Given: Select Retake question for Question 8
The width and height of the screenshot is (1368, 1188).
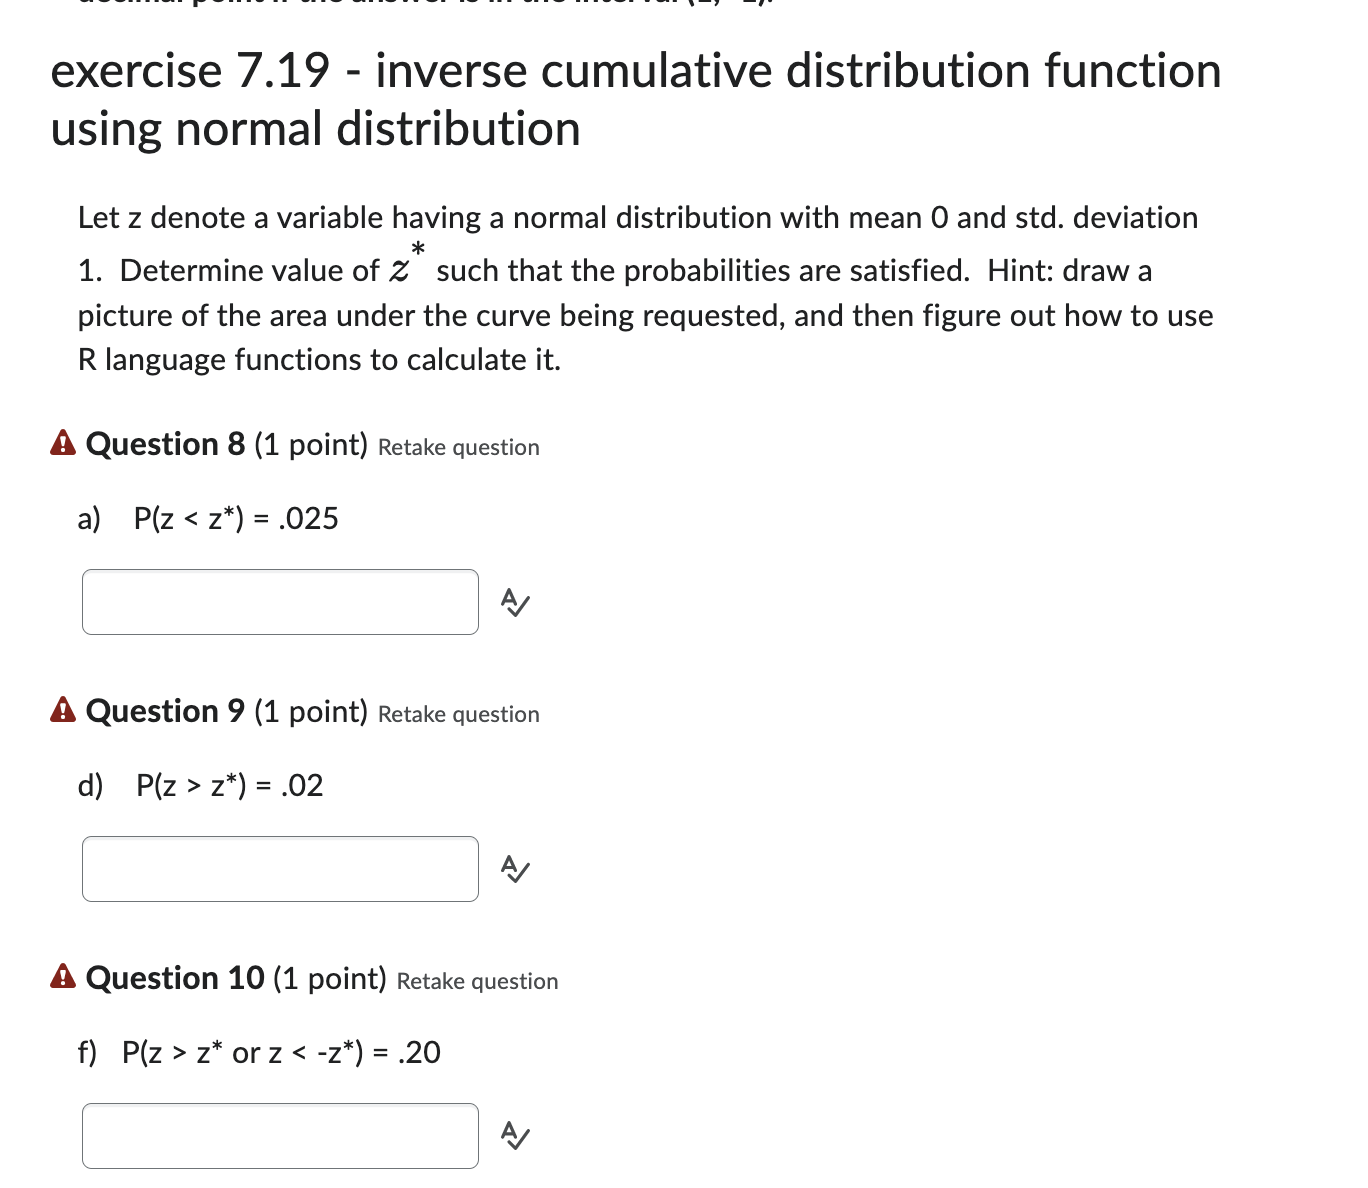Looking at the screenshot, I should 458,447.
